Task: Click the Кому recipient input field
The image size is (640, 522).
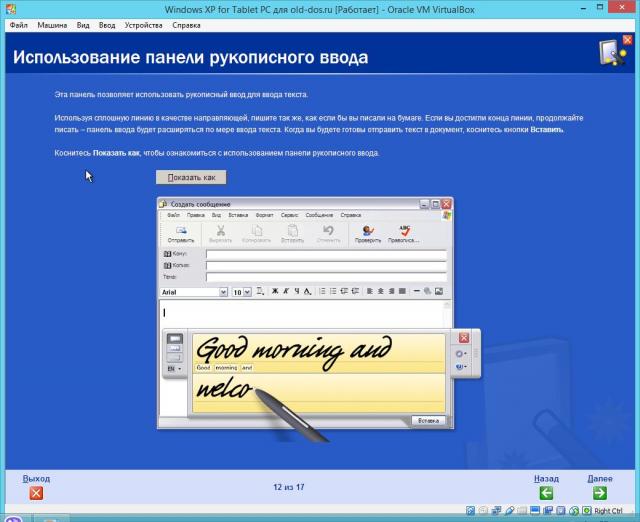Action: coord(326,255)
